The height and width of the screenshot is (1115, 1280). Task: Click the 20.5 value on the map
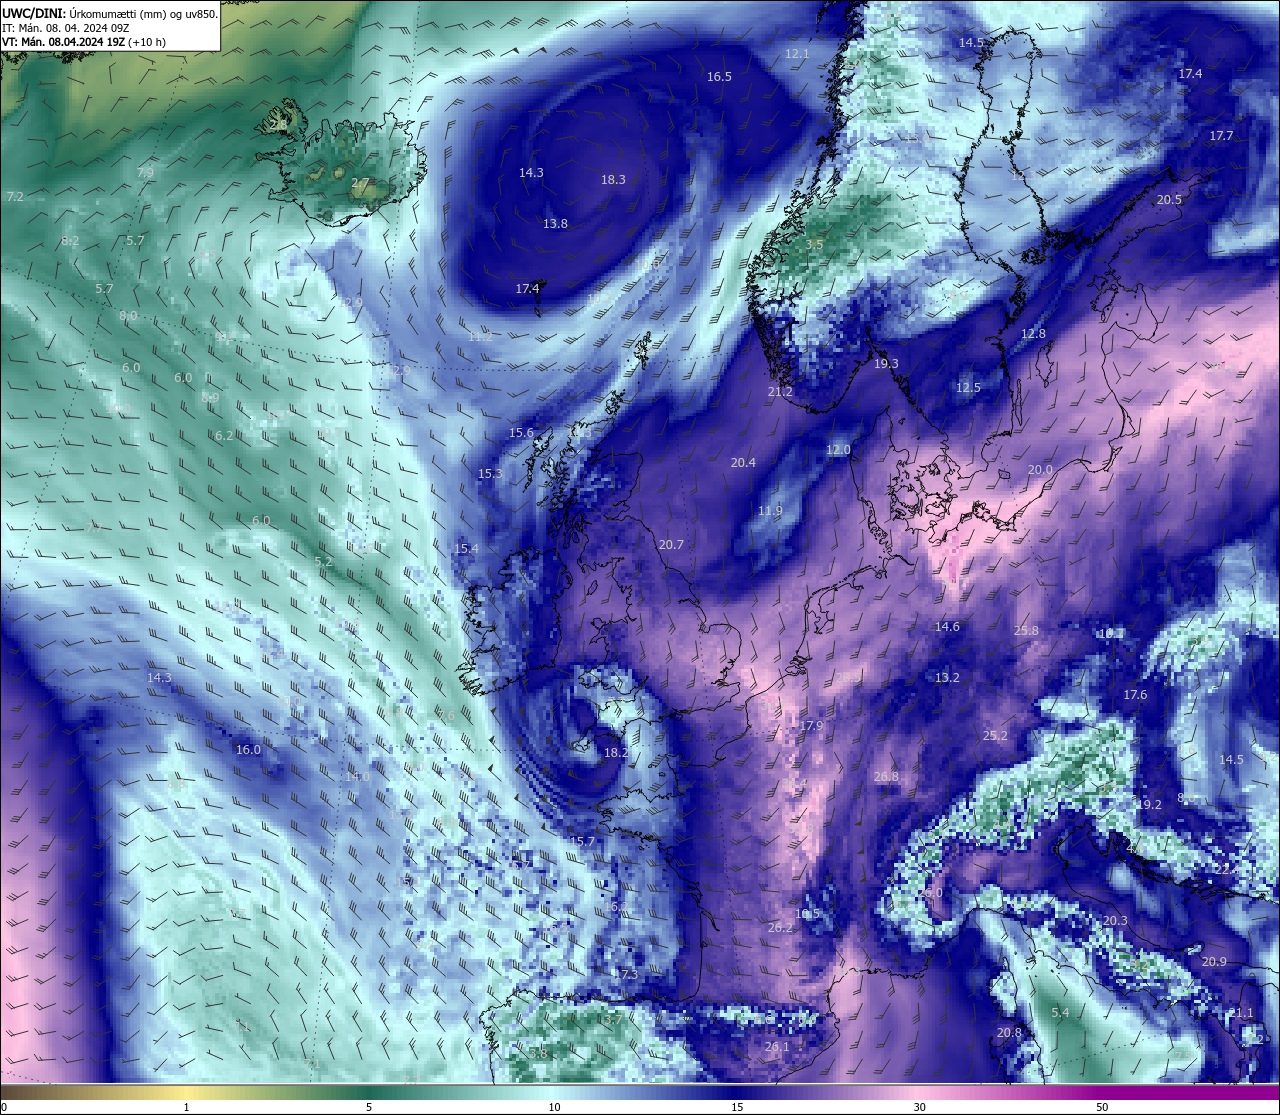click(x=1169, y=200)
